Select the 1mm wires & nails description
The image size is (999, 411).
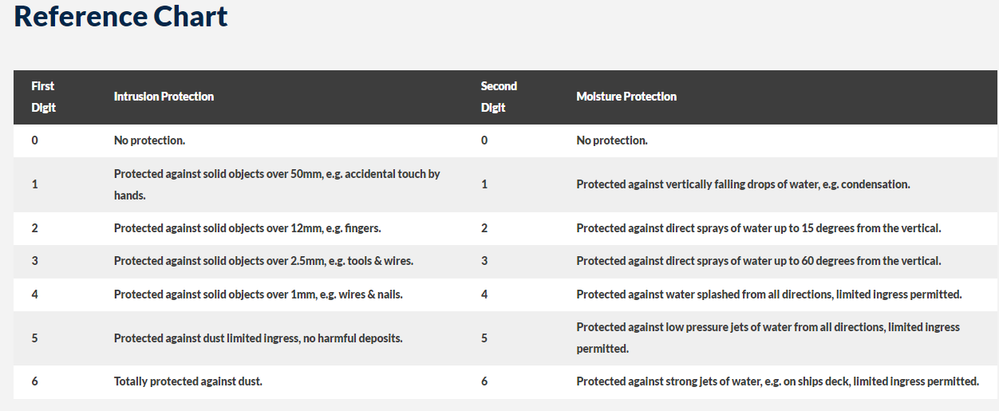[259, 294]
